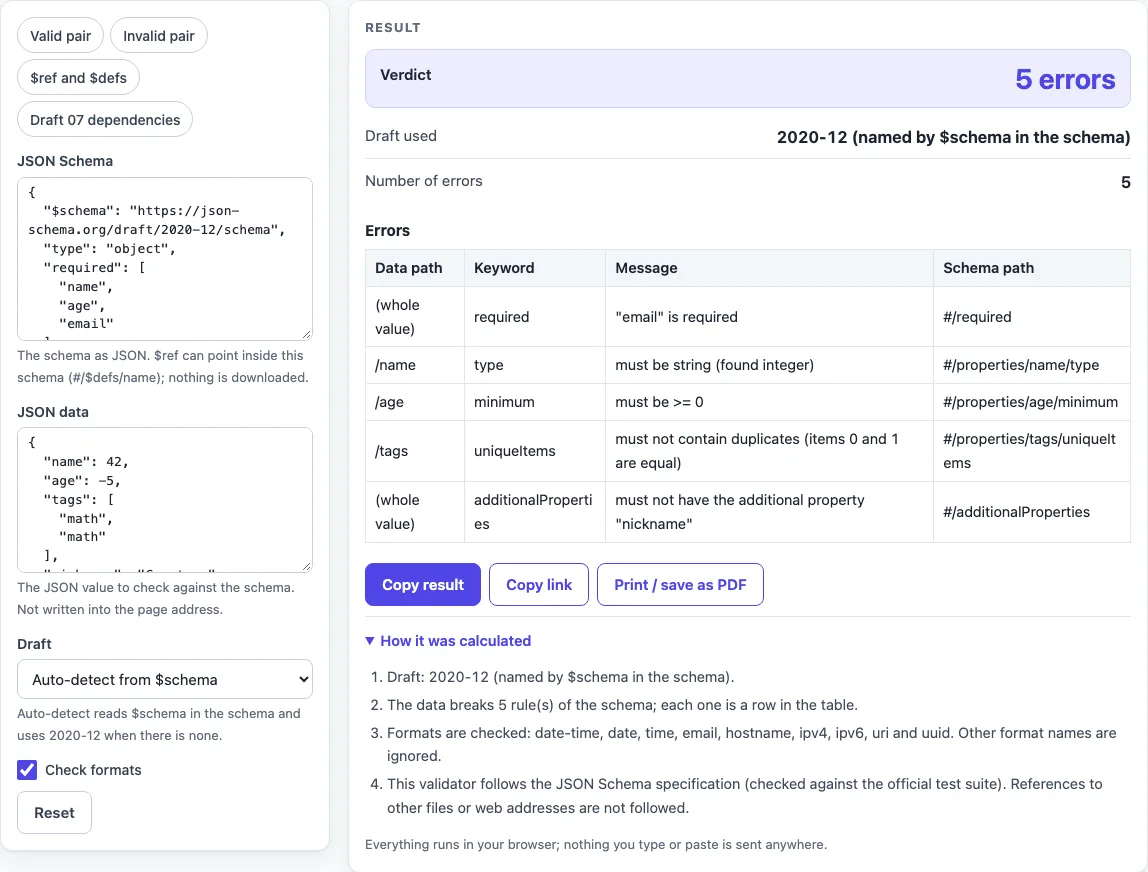Click the uniqueItems keyword cell

click(535, 451)
